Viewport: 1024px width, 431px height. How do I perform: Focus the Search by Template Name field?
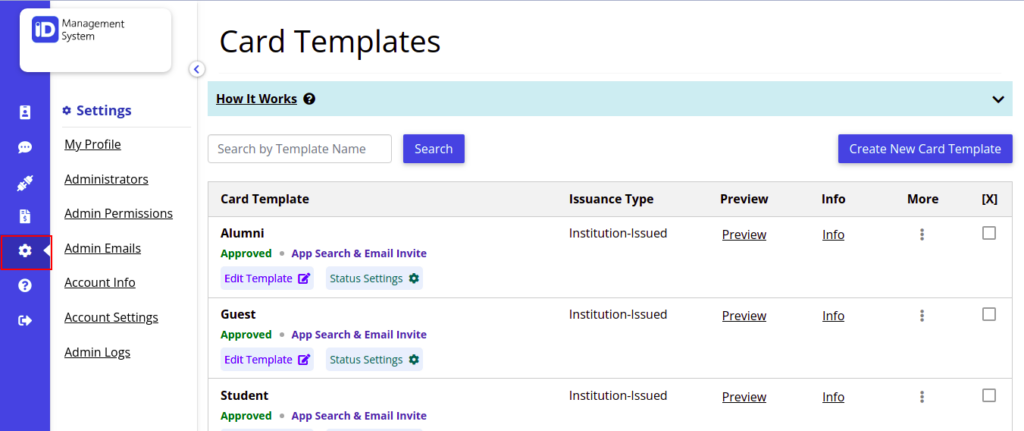click(x=300, y=149)
